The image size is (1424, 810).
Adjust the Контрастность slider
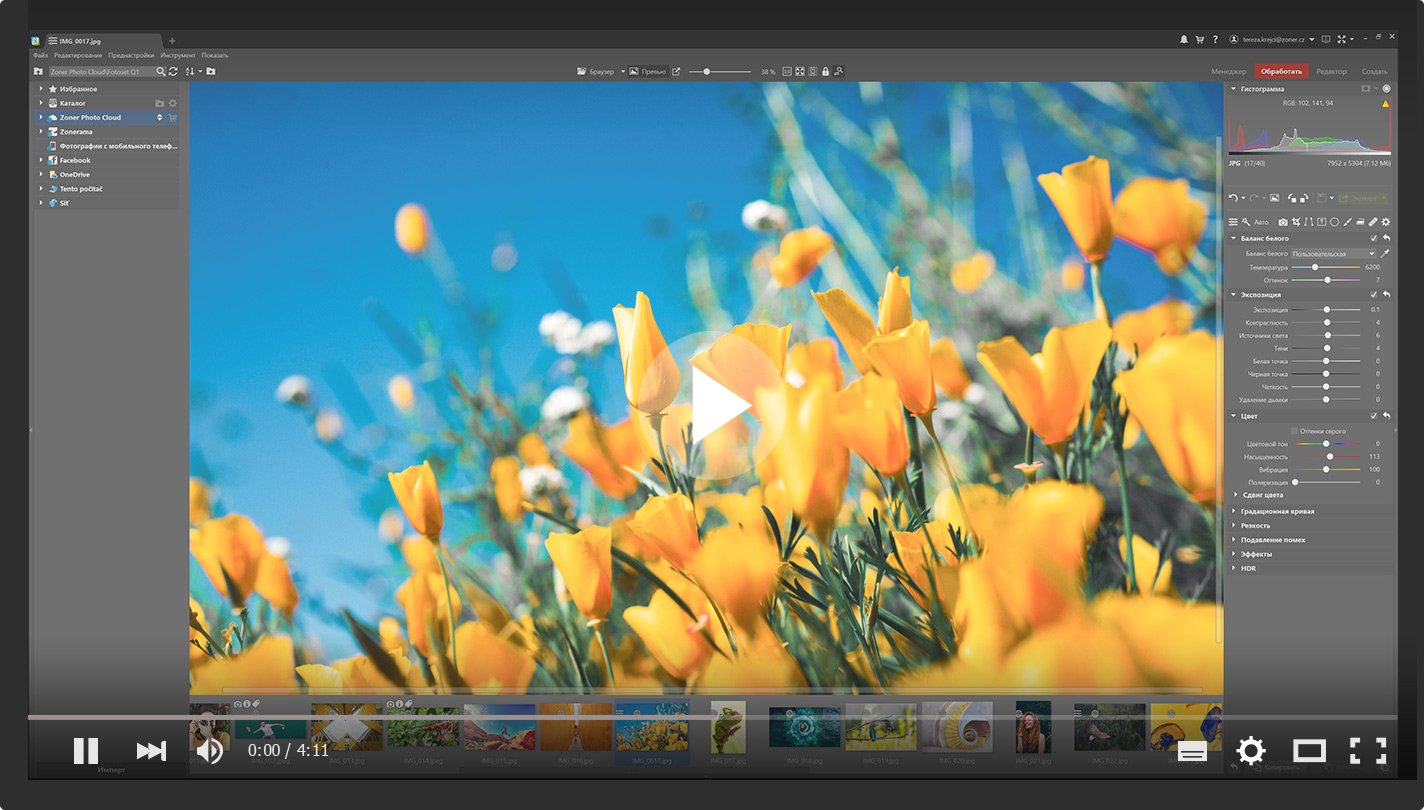point(1325,323)
